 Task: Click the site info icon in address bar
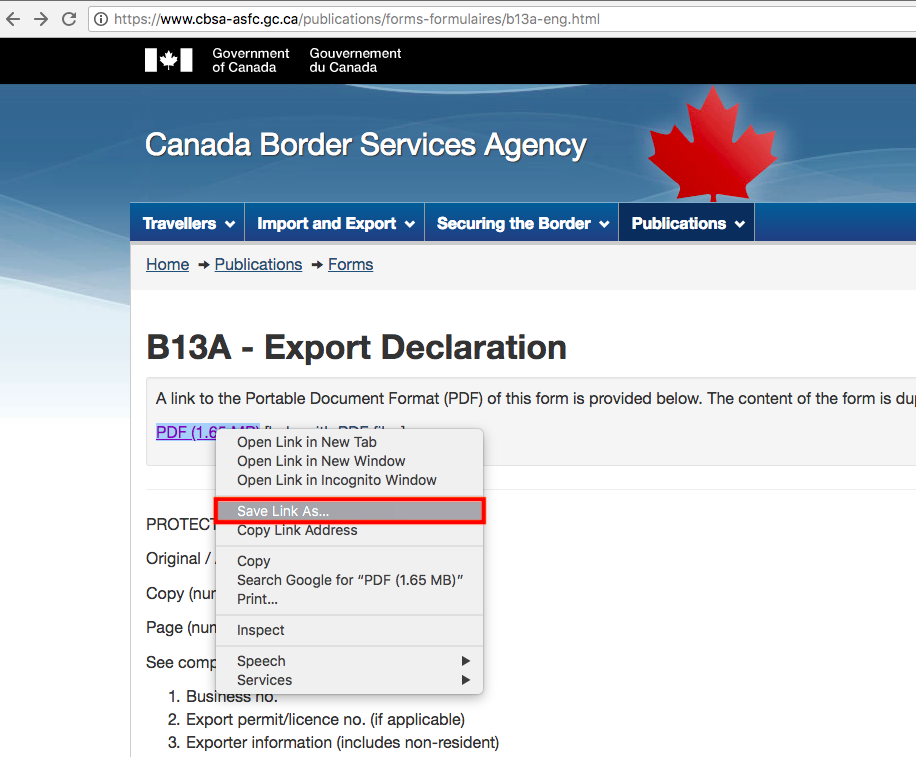click(x=101, y=19)
